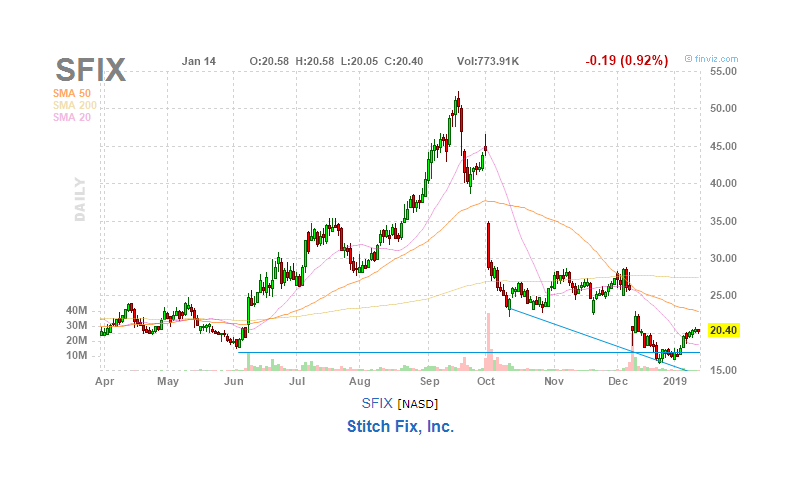Open the Stitch Fix, Inc. company link
The image size is (803, 487).
tap(400, 426)
